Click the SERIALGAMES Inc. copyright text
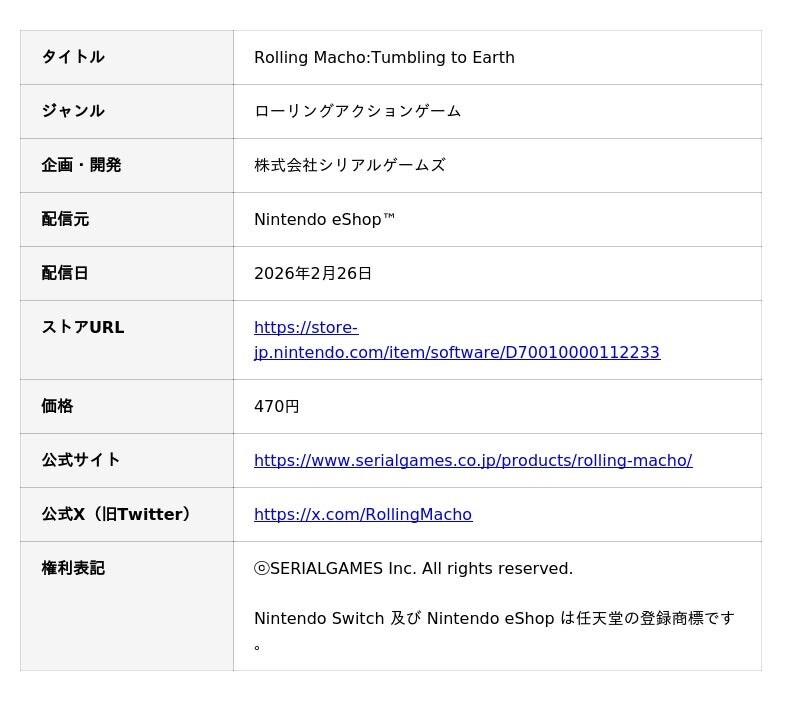The width and height of the screenshot is (800, 701). [413, 568]
